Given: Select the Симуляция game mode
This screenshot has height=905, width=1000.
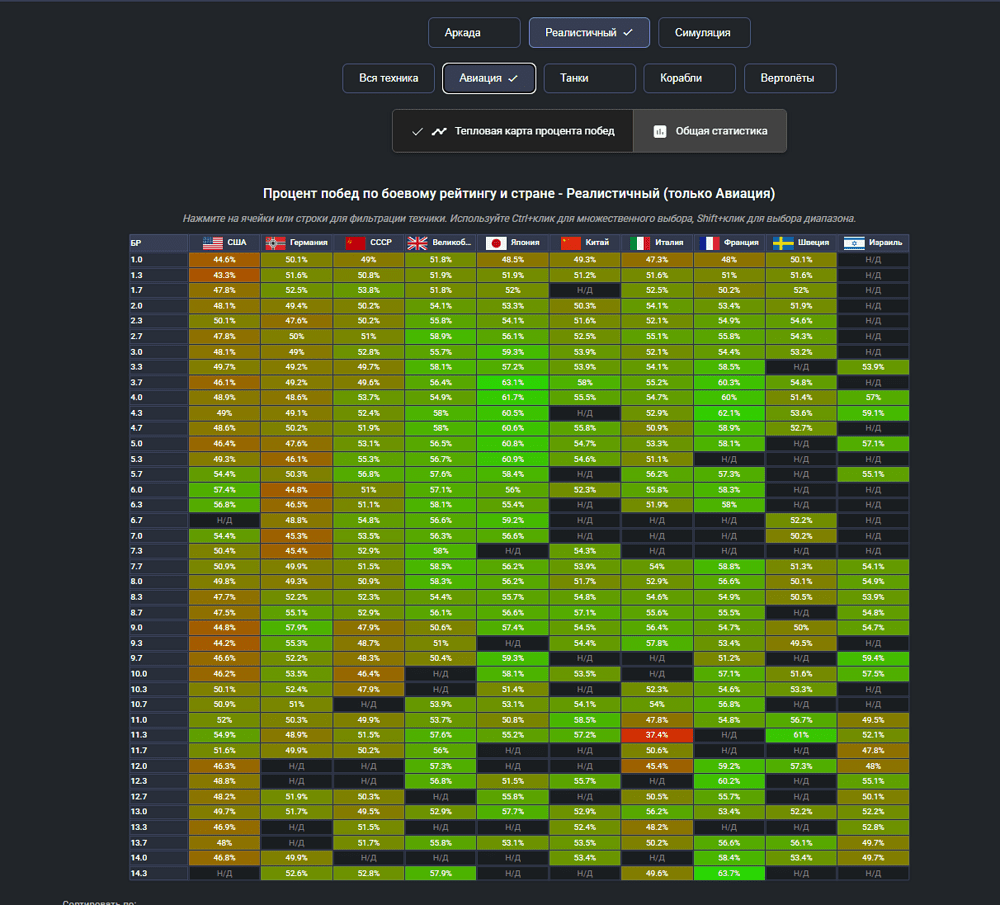Looking at the screenshot, I should (x=704, y=32).
